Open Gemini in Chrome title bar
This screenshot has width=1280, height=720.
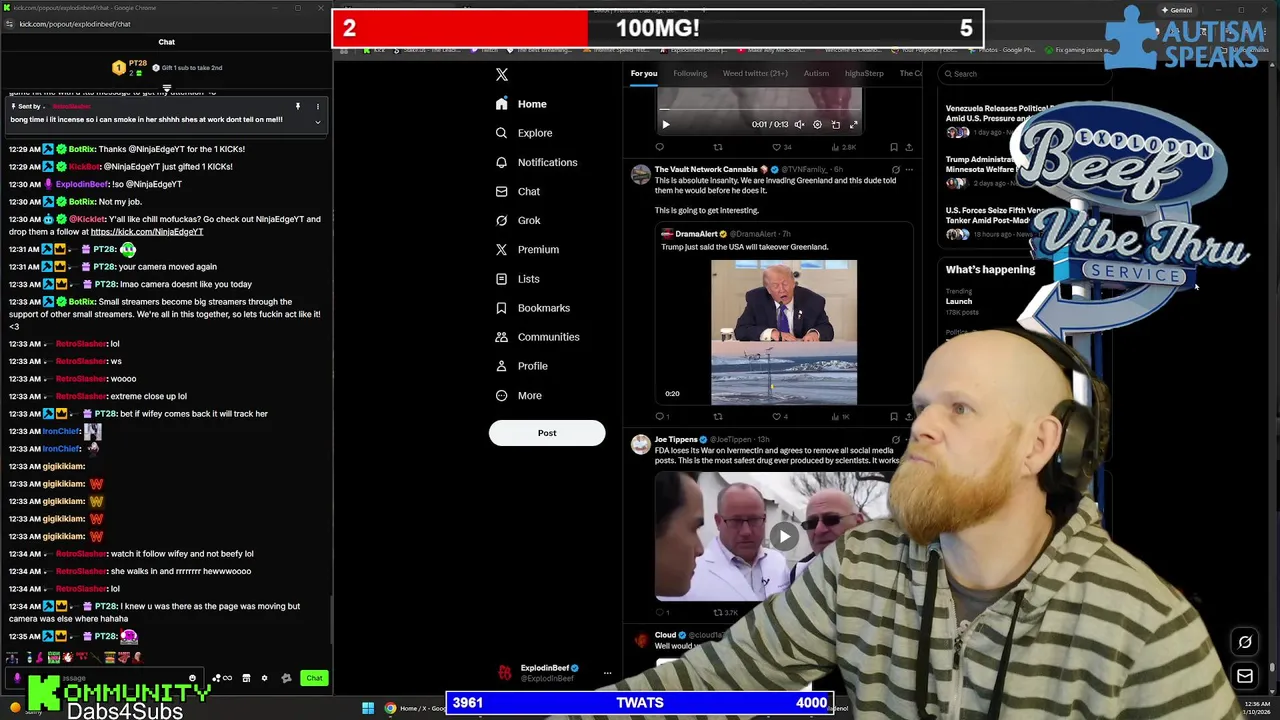(1176, 10)
